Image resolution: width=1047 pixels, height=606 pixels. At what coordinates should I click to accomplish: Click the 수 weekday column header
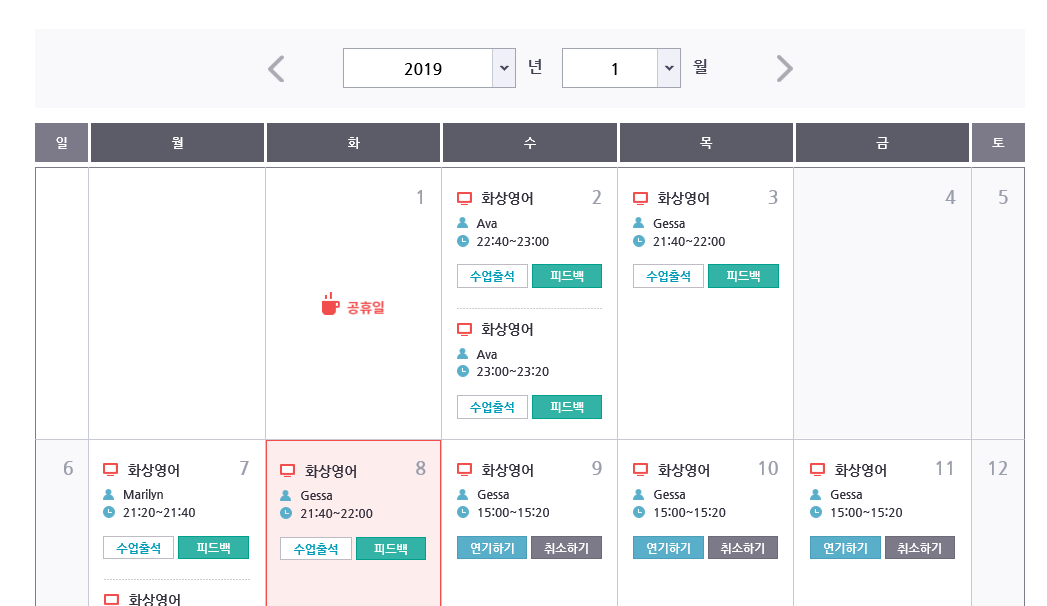pyautogui.click(x=530, y=143)
